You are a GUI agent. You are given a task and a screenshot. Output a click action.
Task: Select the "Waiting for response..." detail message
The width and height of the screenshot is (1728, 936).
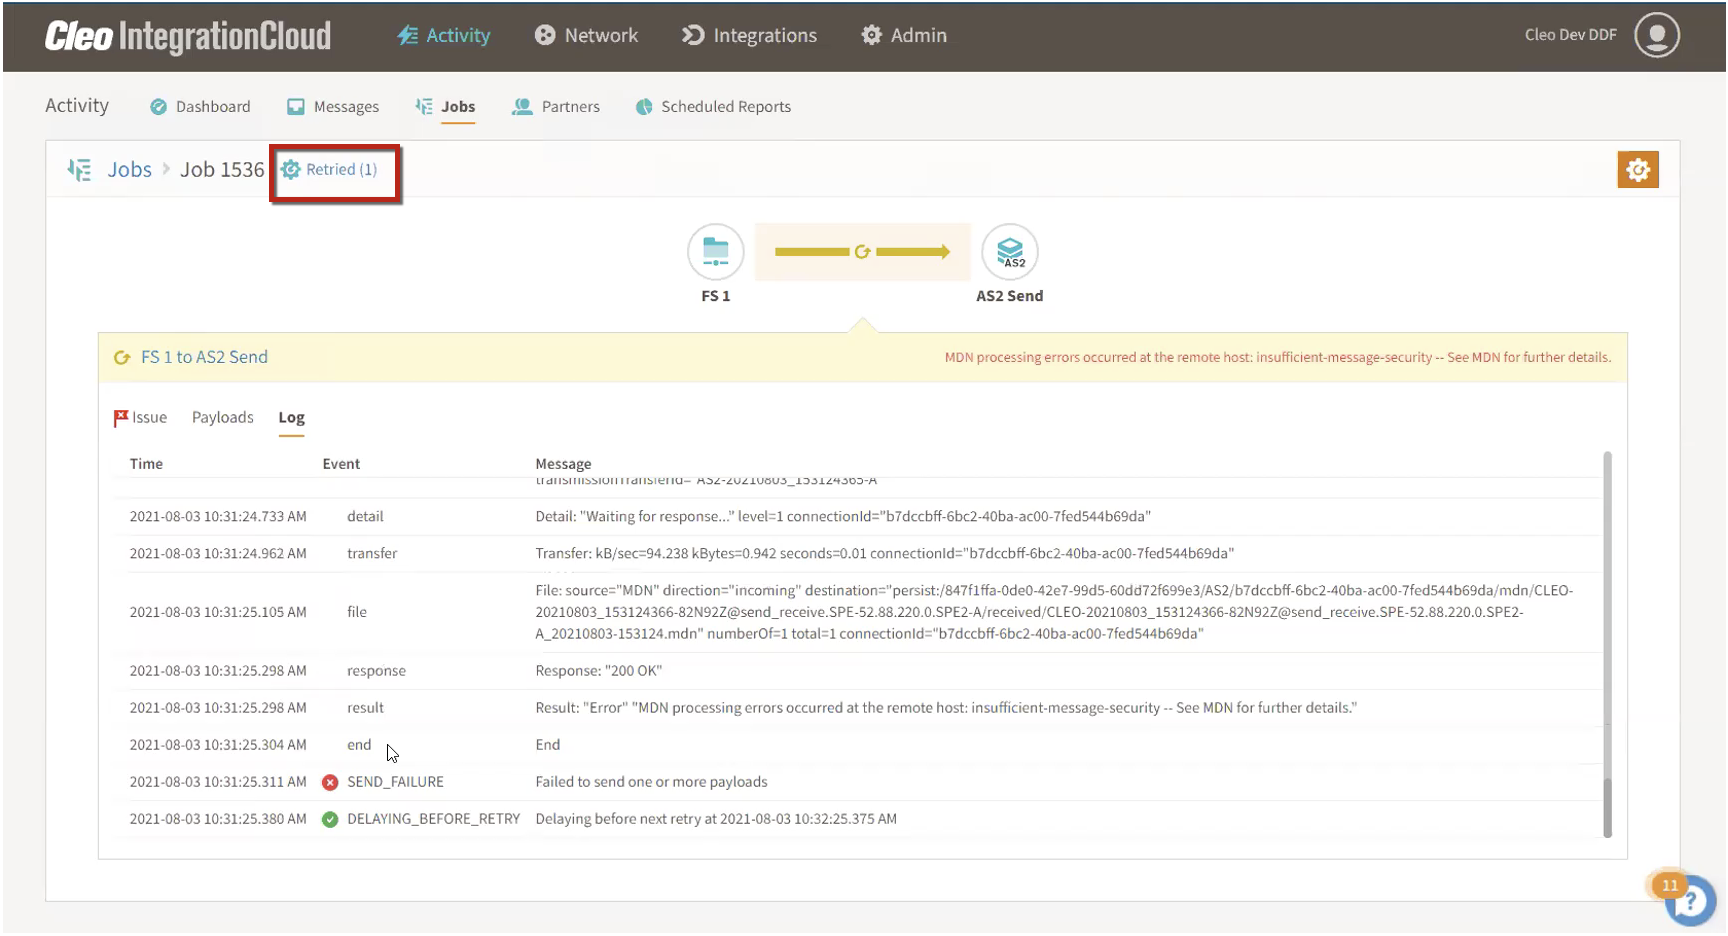(843, 517)
